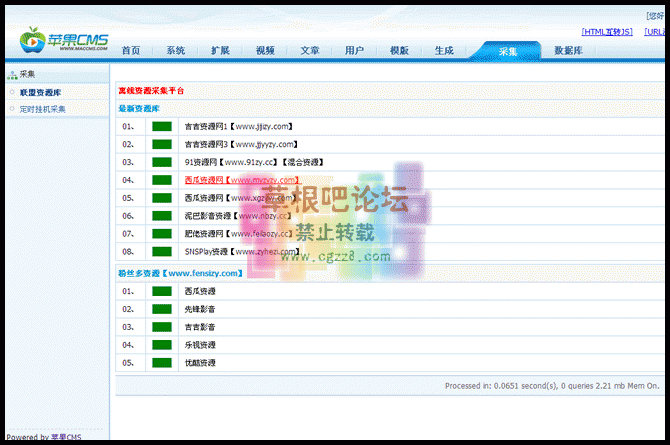Click the small icon in 采集 sidebar header
Screen dimensions: 670x445
pyautogui.click(x=12, y=74)
